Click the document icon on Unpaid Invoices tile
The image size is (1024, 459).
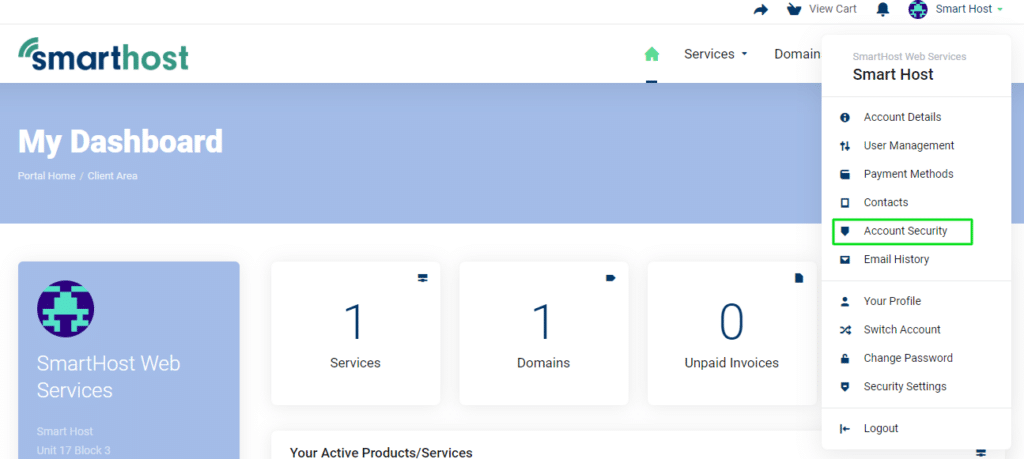pos(799,278)
